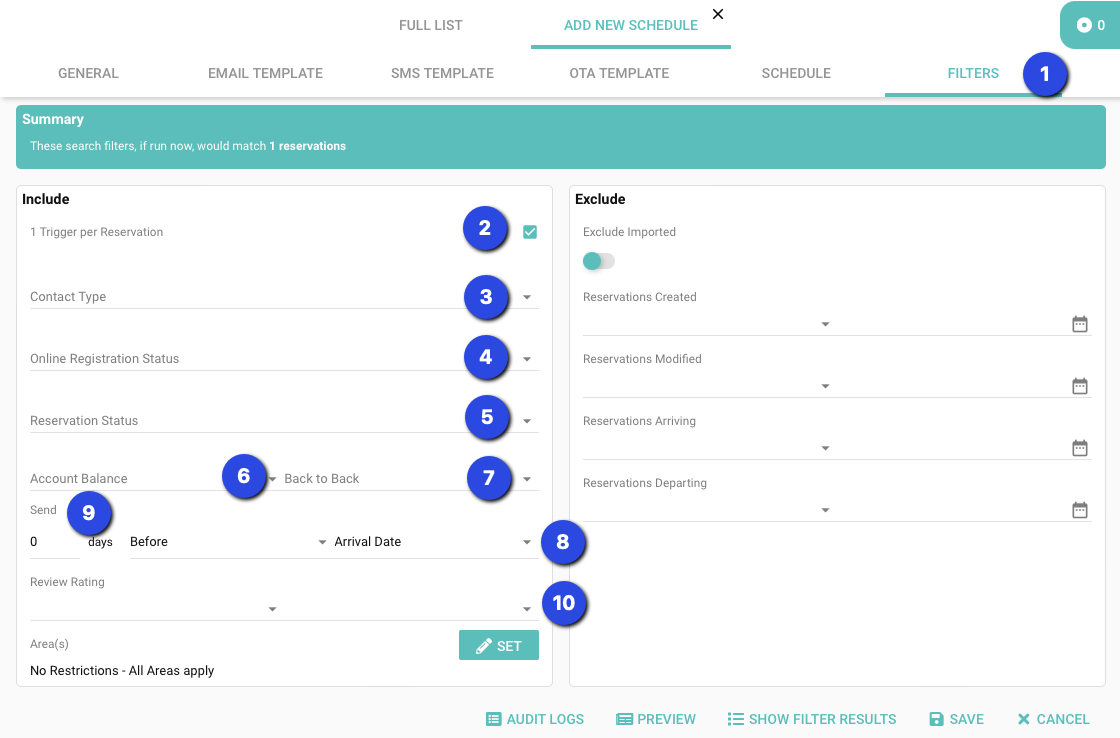Open the Online Registration Status dropdown

tap(527, 359)
